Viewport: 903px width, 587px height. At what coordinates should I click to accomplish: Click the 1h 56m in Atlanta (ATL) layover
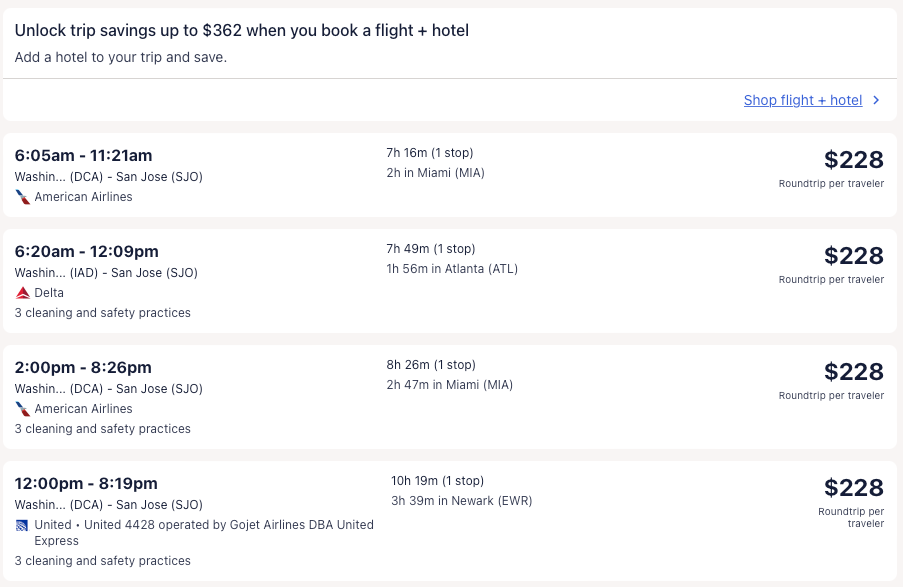(452, 269)
